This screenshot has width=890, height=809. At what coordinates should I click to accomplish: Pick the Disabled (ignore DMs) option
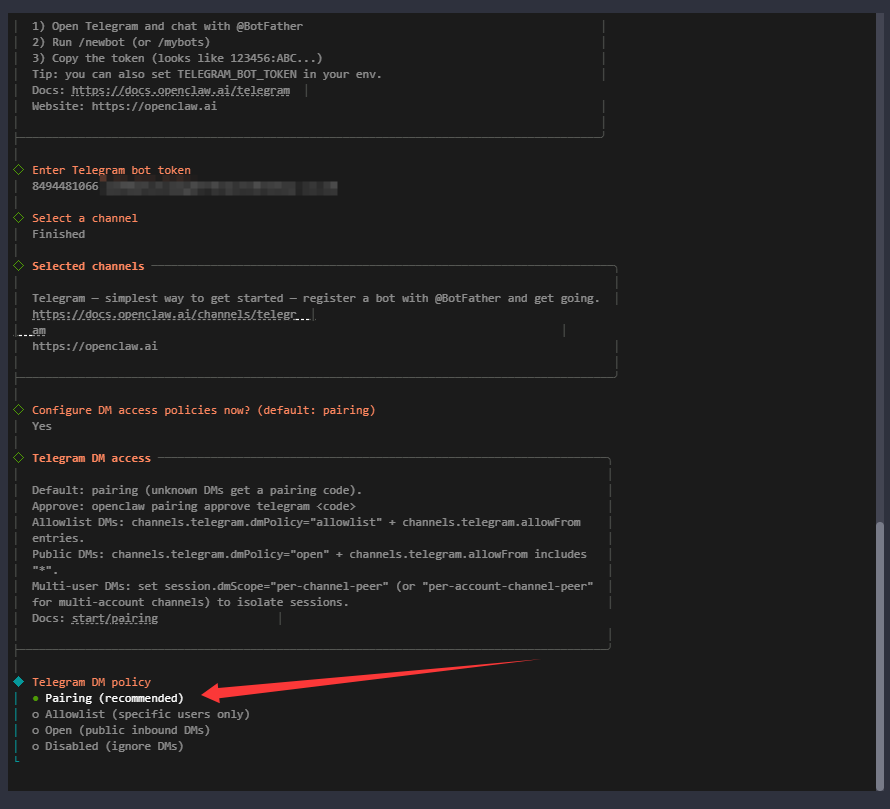(113, 746)
